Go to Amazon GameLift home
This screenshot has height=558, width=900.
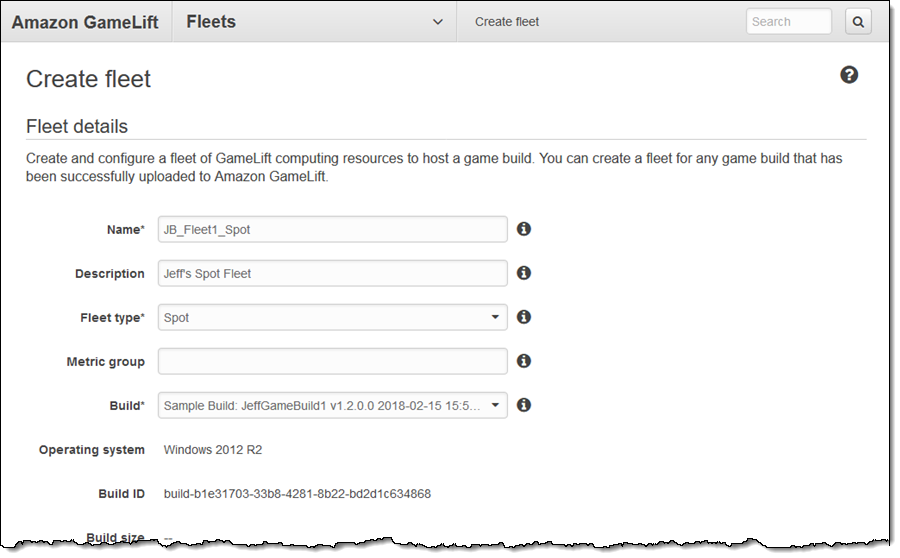[x=85, y=22]
